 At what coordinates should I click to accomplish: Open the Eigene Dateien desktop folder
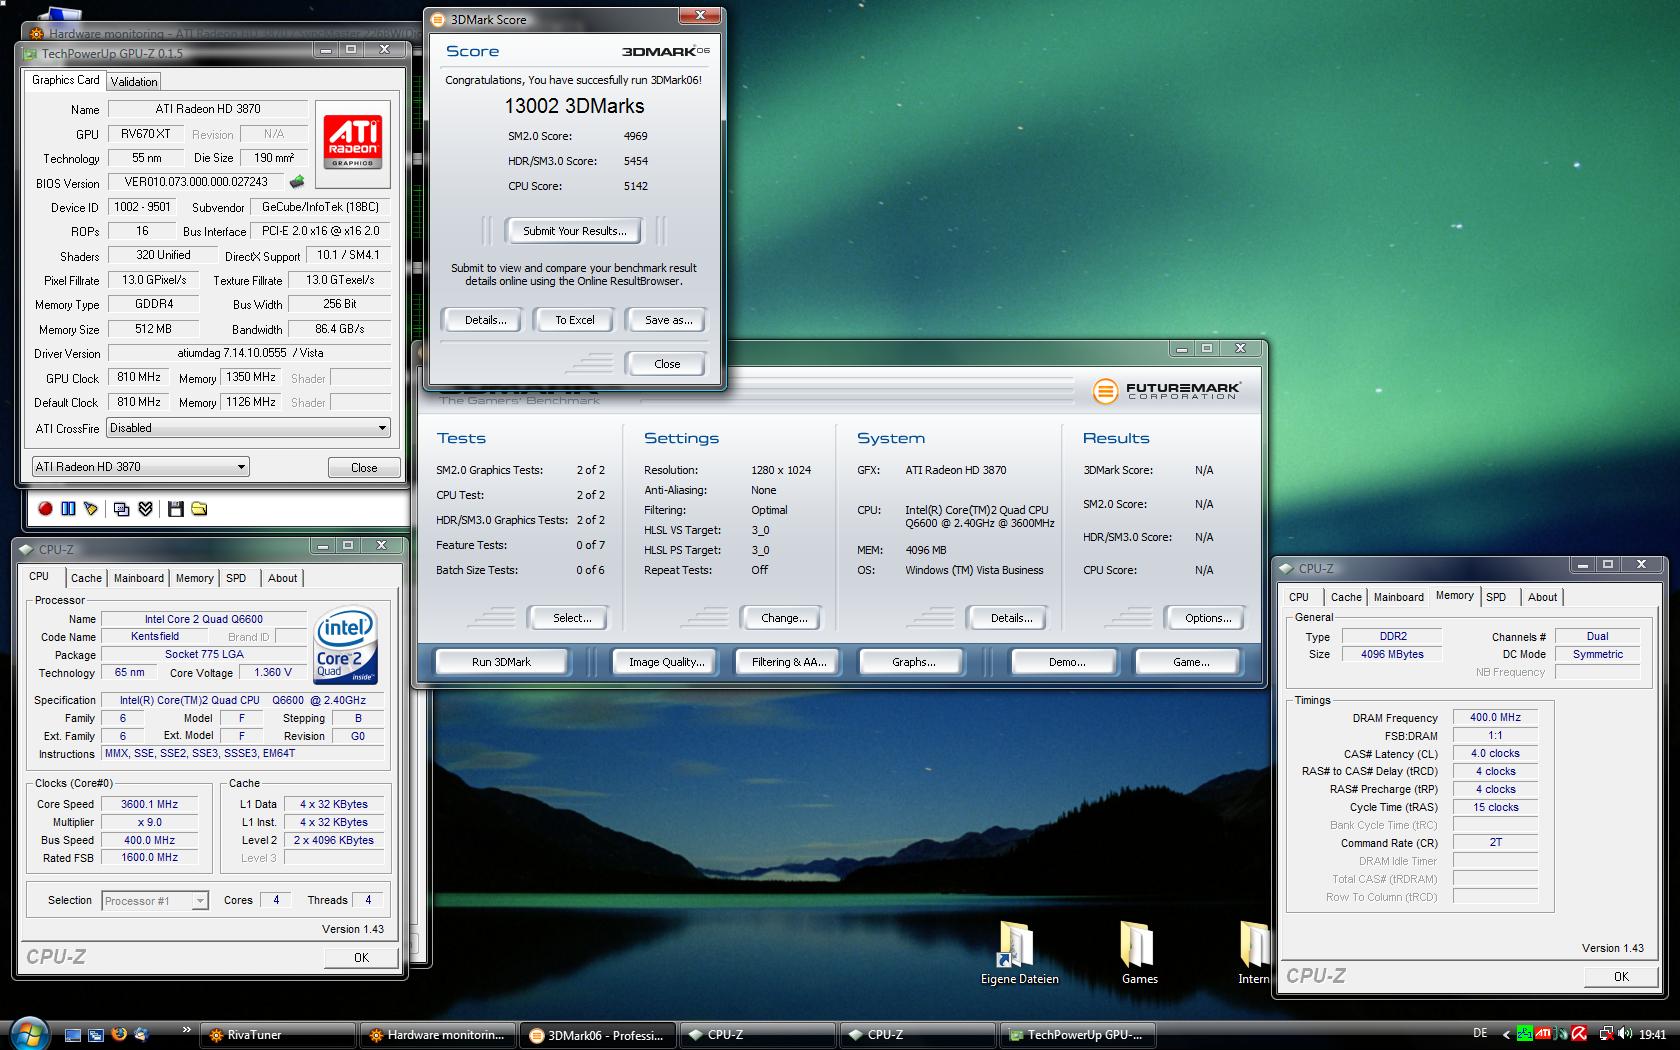coord(1019,952)
